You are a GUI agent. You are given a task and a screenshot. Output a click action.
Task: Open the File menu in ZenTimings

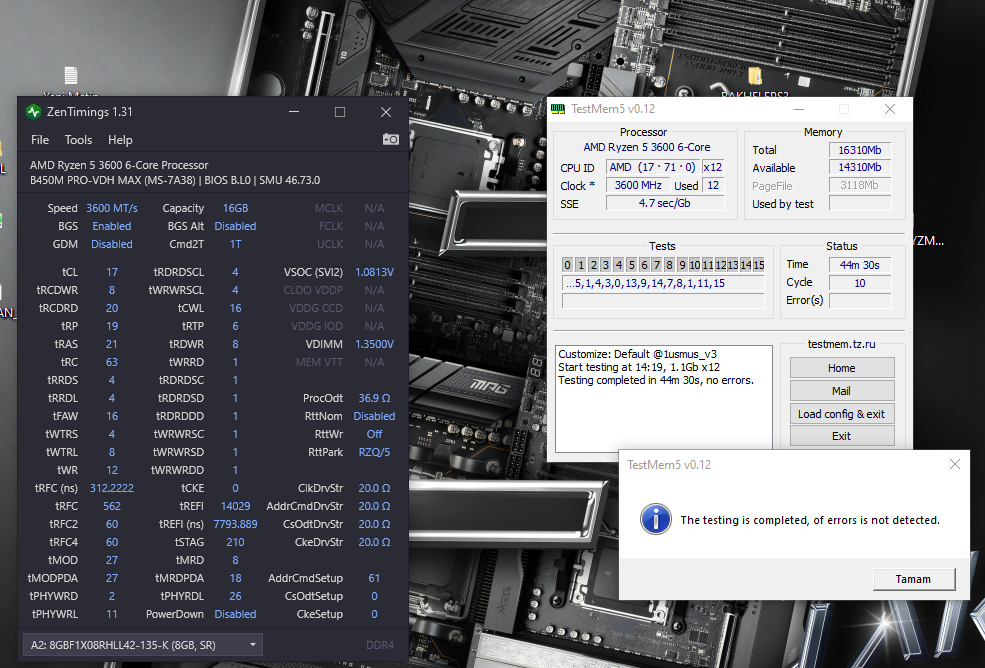tap(40, 140)
